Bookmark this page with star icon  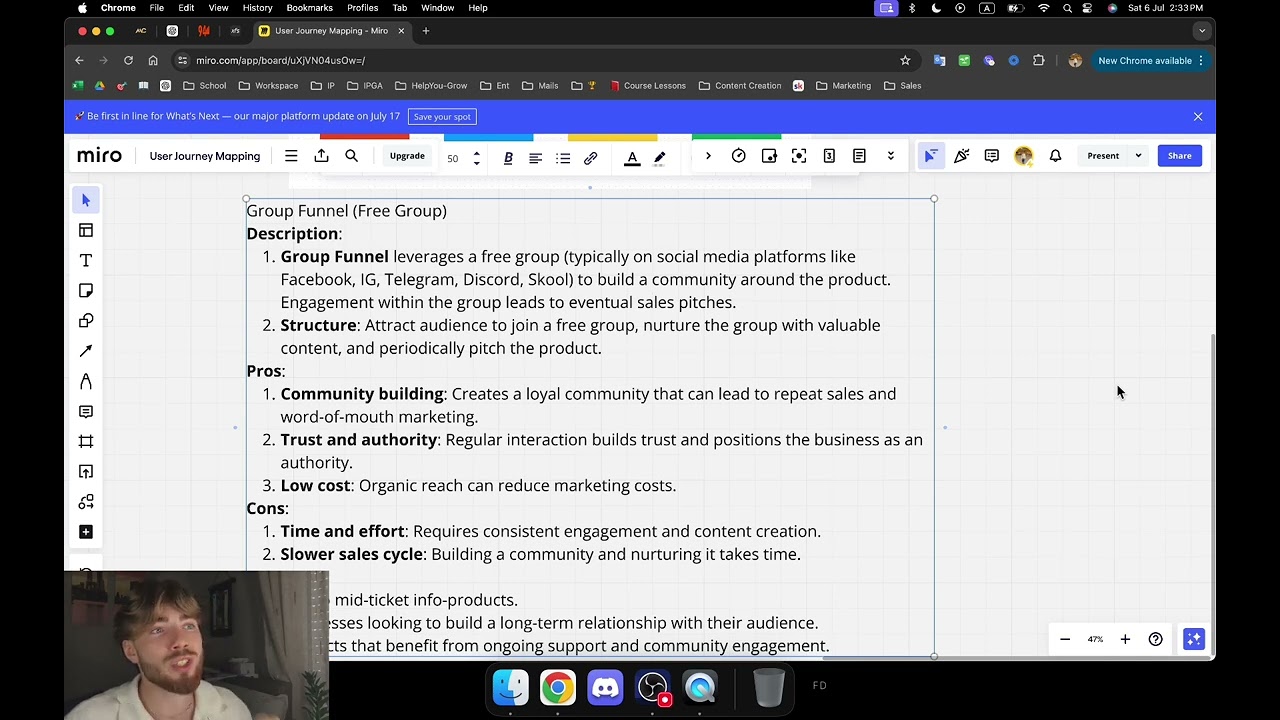point(905,61)
